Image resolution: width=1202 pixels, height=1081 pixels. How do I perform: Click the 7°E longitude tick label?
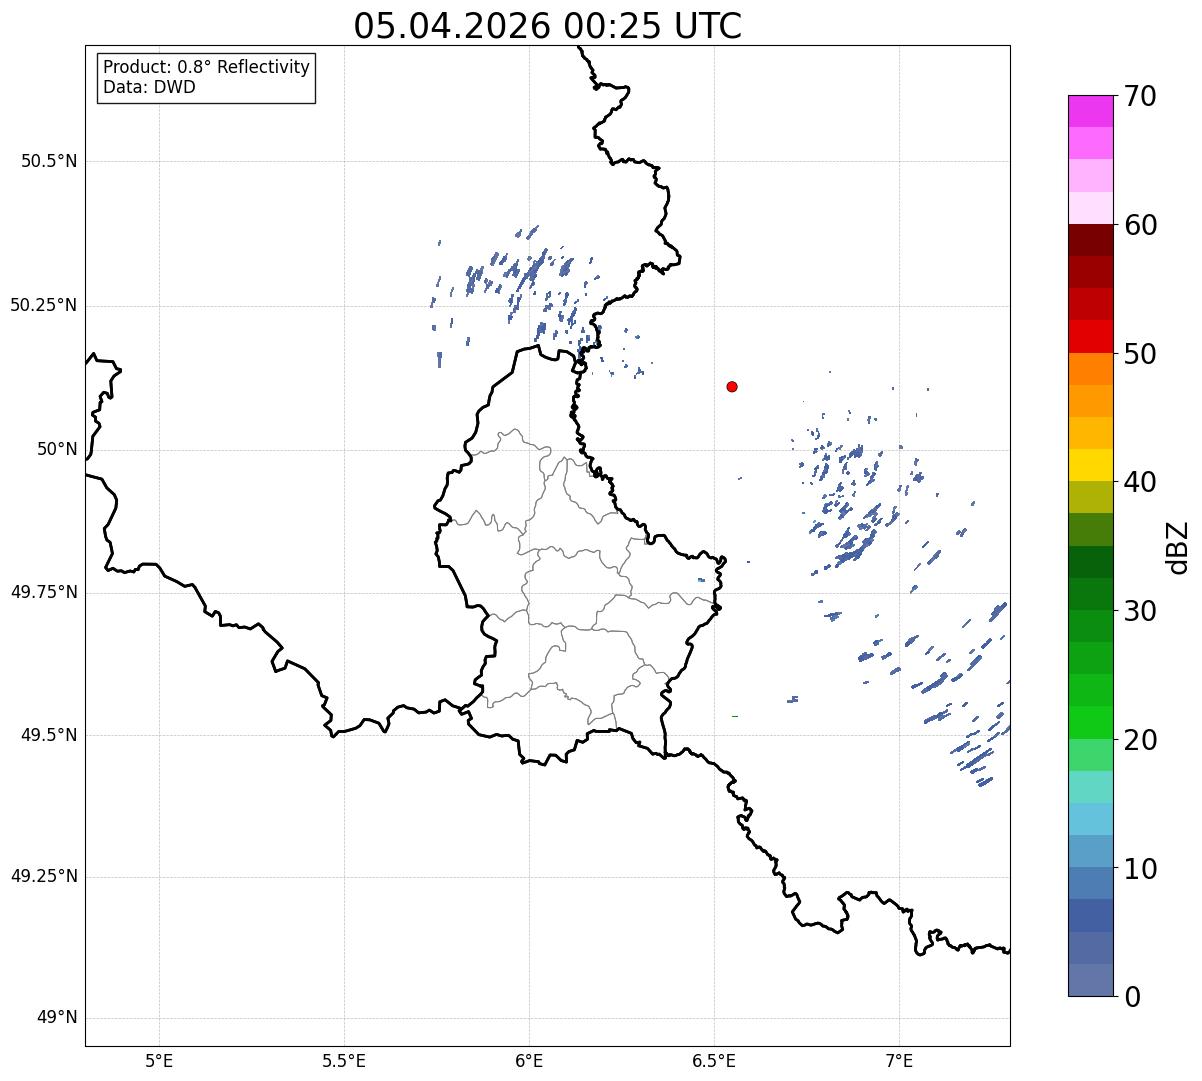900,1061
